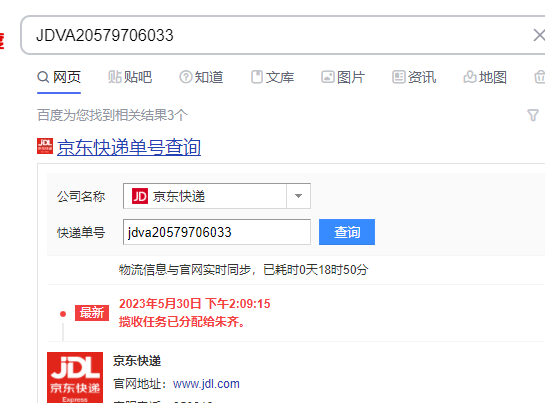The height and width of the screenshot is (403, 545).
Task: Select the 网页 magnifier search tab
Action: click(59, 77)
